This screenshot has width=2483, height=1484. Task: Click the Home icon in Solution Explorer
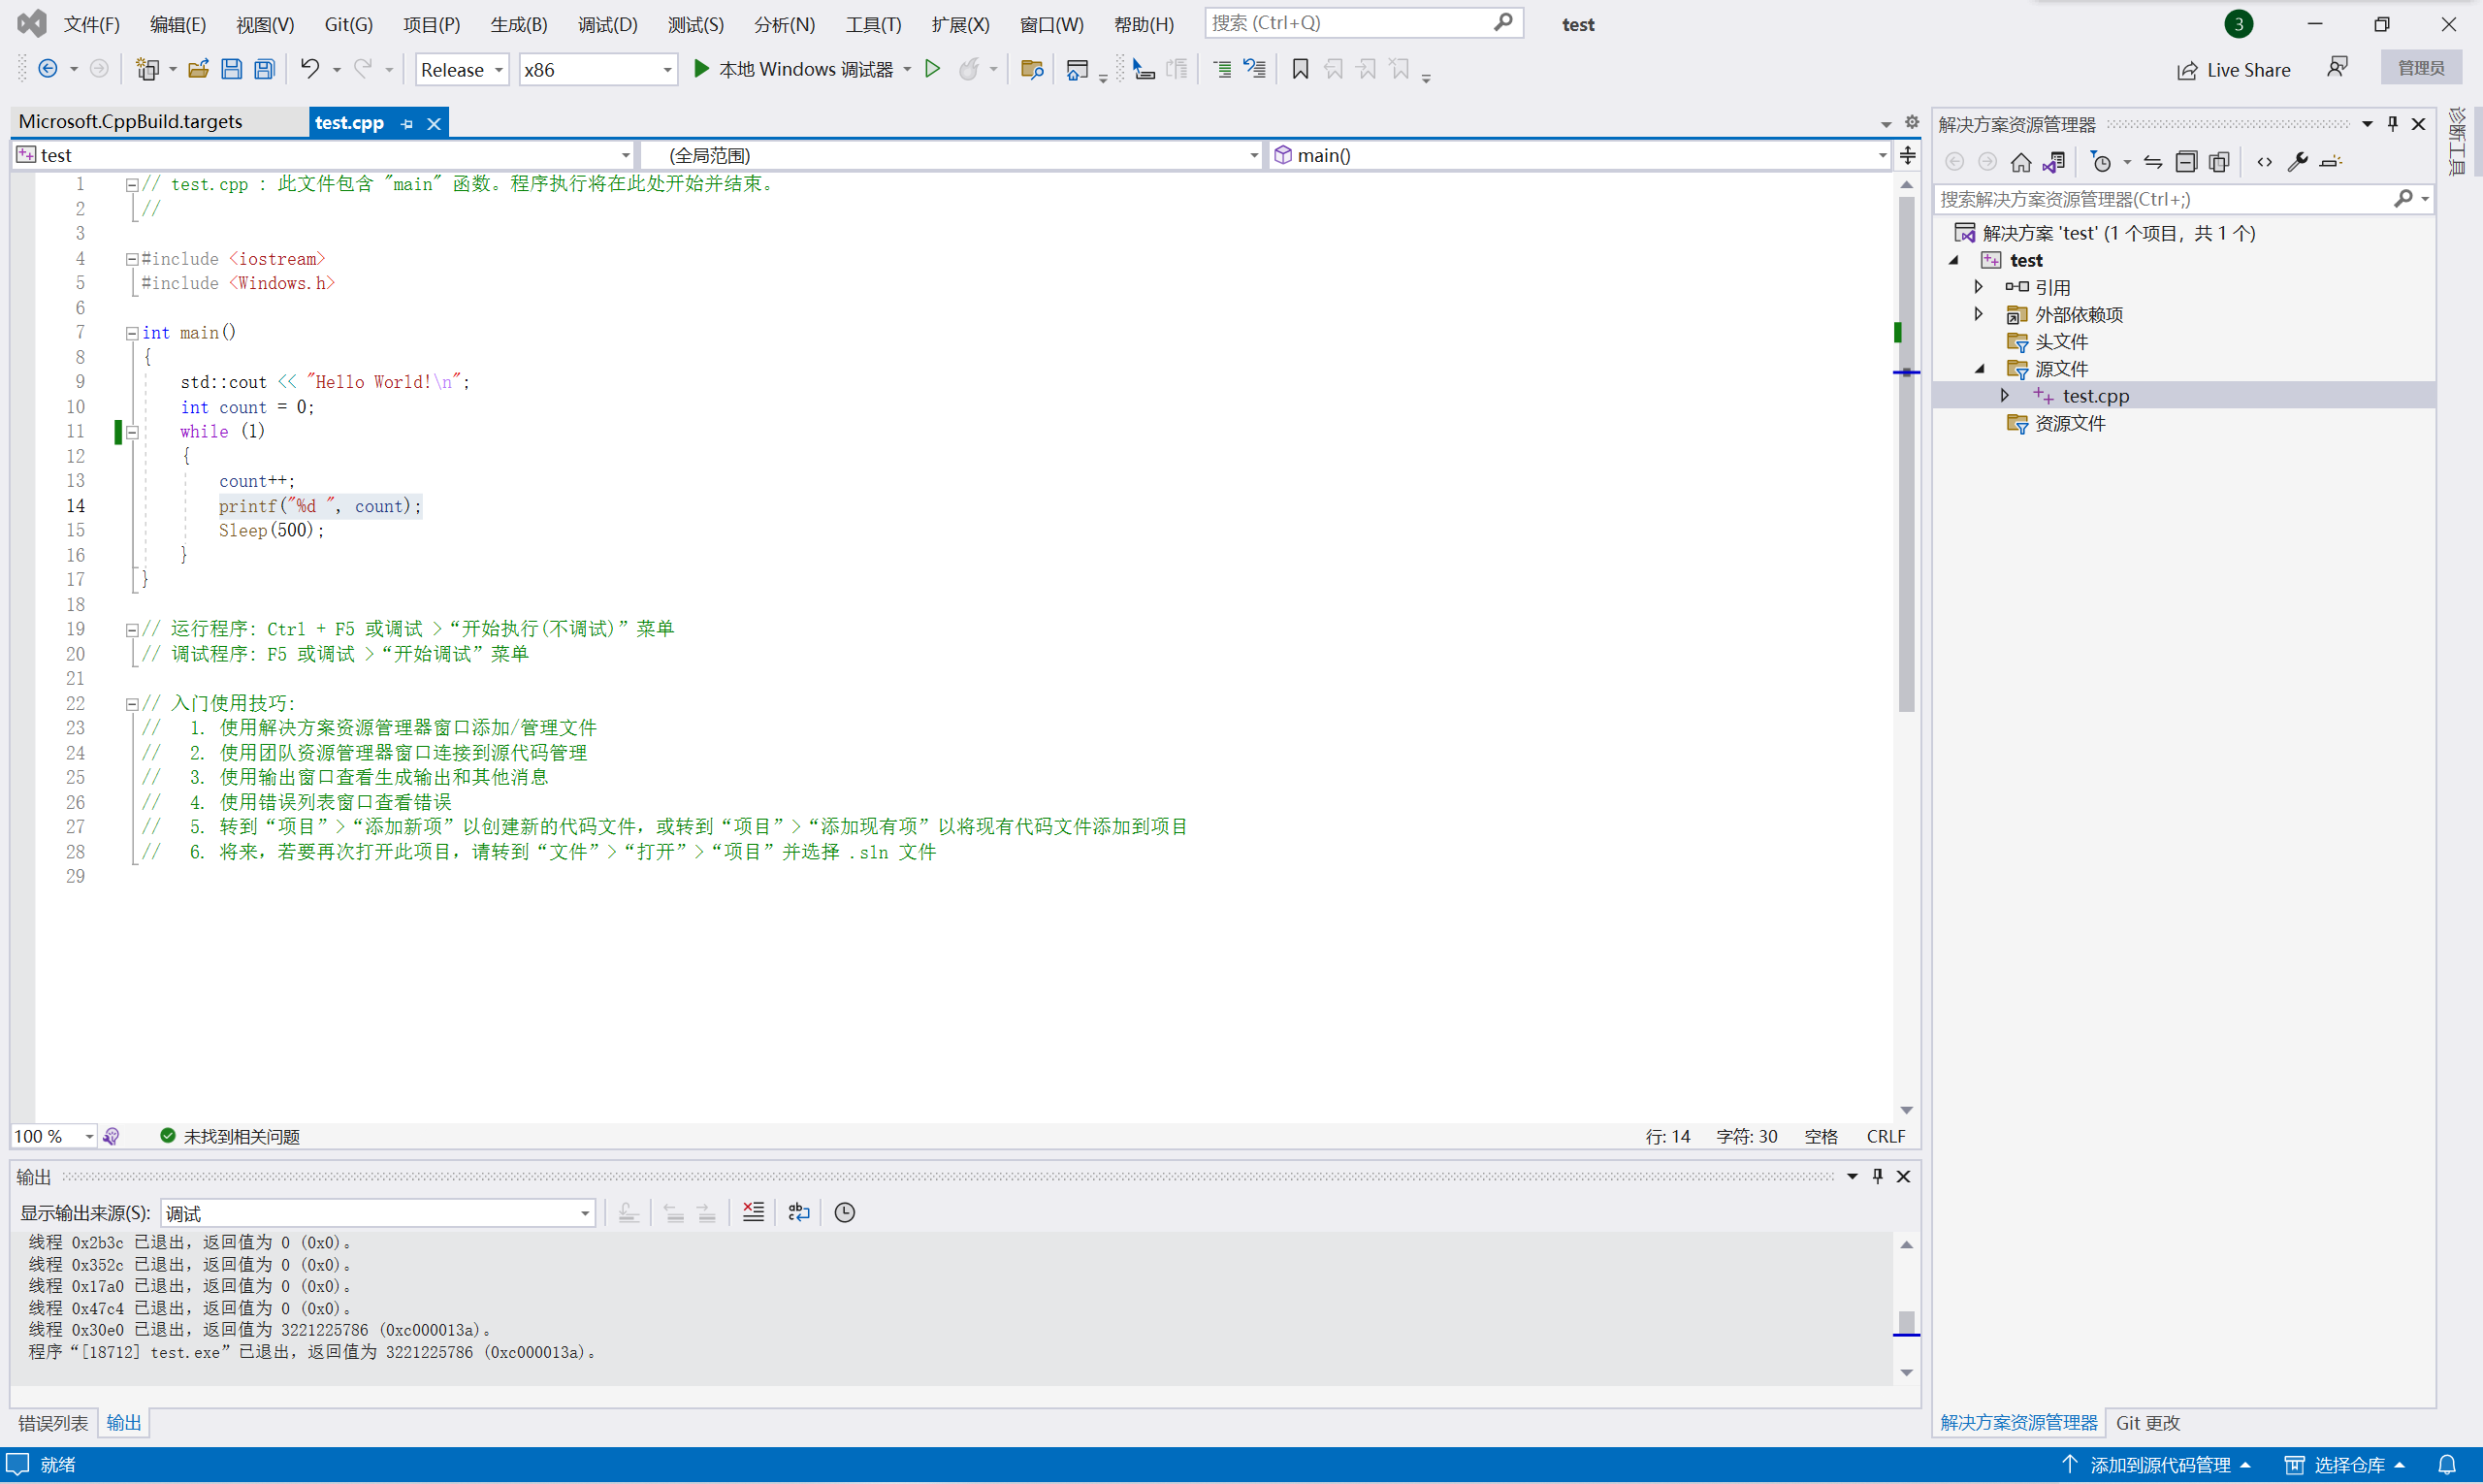pos(2021,162)
